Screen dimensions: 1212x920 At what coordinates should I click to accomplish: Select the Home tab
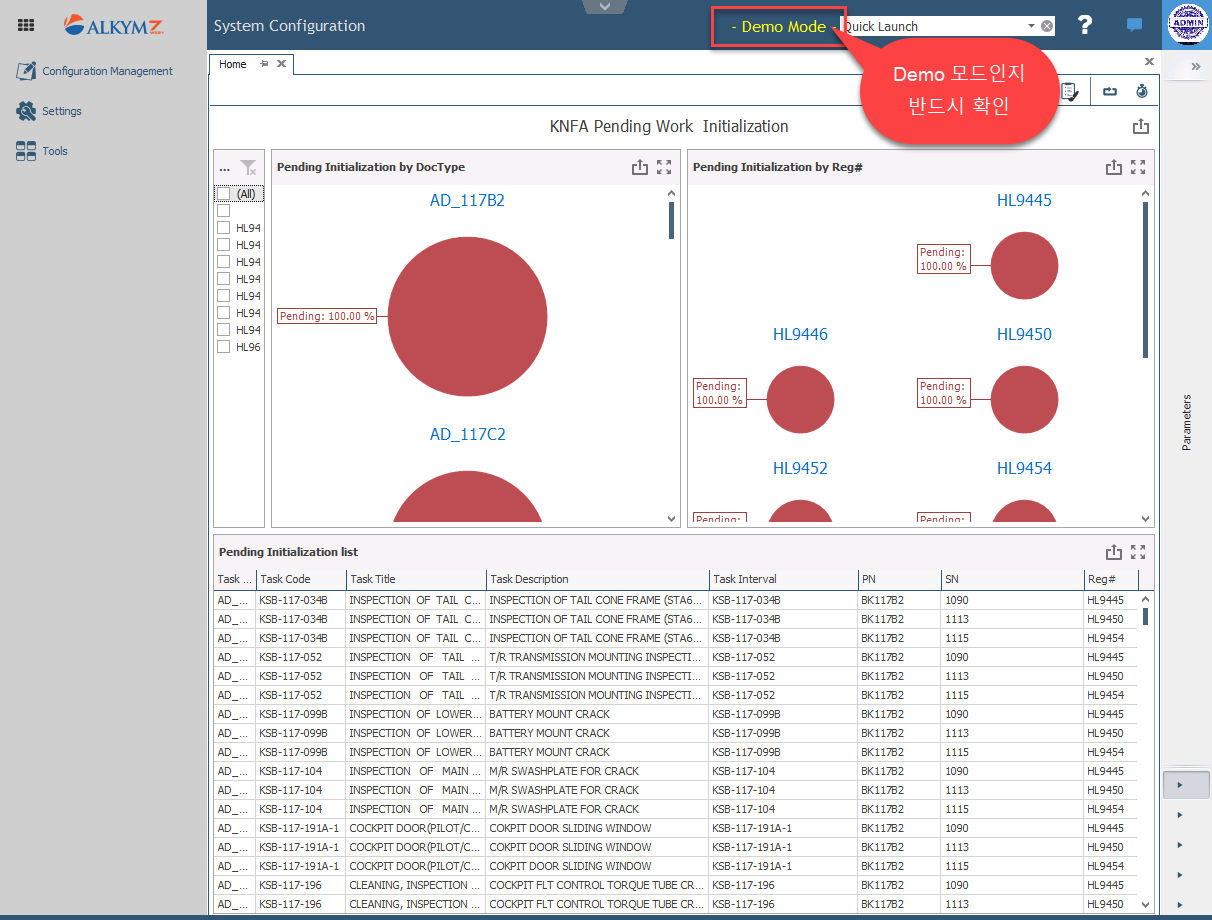pos(233,64)
